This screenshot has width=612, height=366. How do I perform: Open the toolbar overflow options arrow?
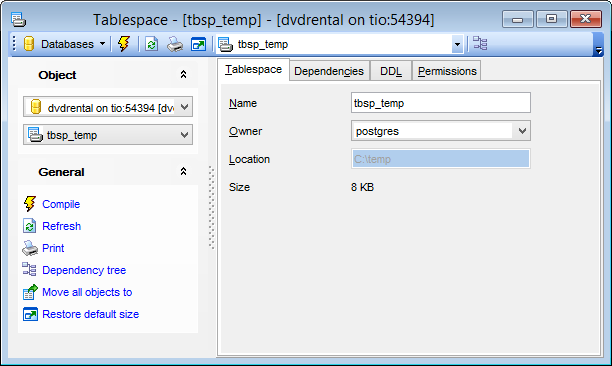[598, 50]
